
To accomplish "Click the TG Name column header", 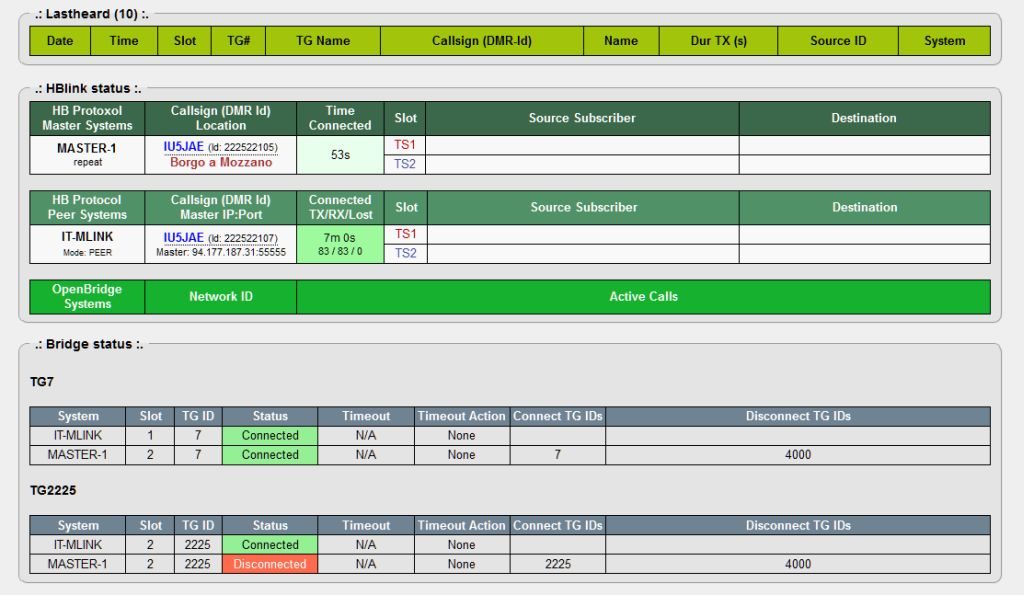I will (323, 40).
